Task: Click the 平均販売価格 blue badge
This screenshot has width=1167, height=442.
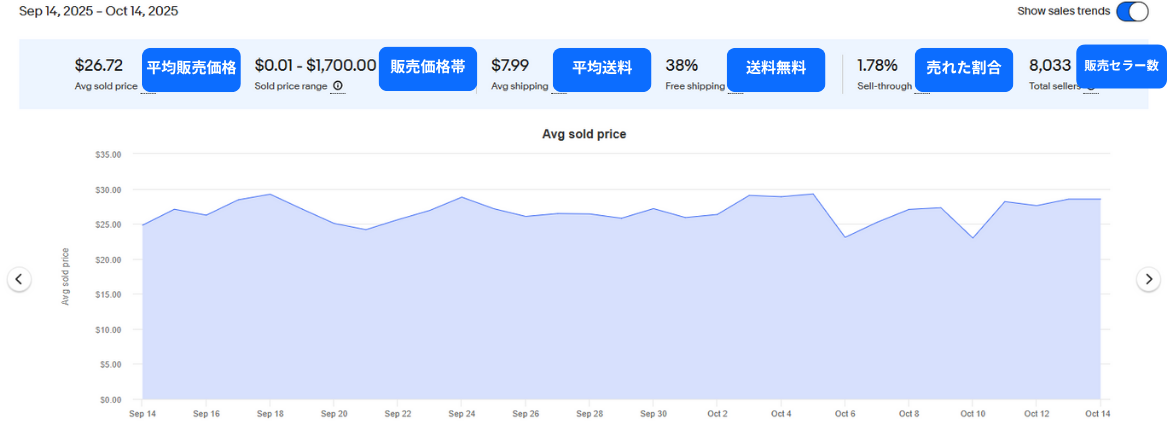Action: pyautogui.click(x=191, y=69)
